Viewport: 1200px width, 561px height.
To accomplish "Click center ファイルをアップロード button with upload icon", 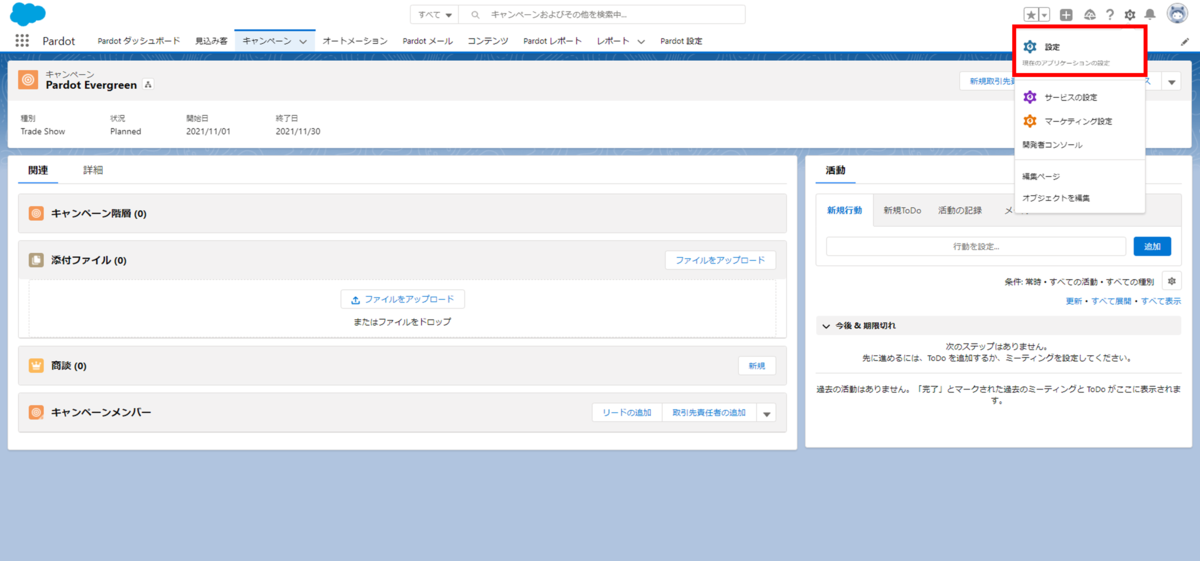I will click(x=403, y=299).
